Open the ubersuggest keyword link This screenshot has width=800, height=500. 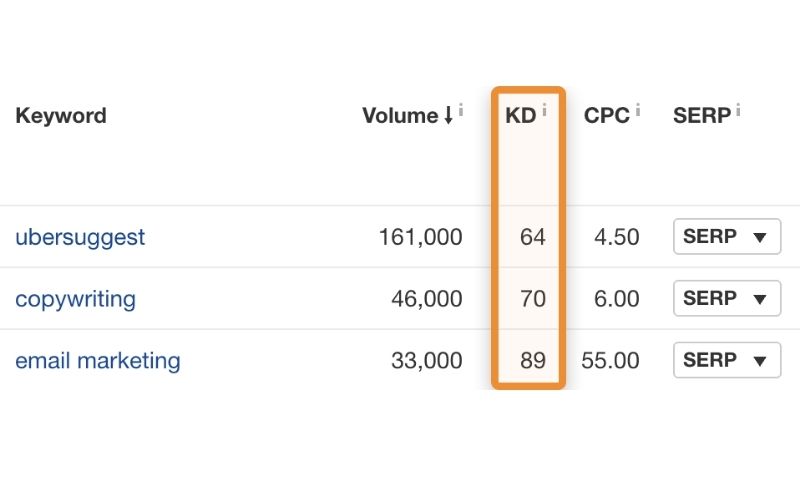coord(80,238)
